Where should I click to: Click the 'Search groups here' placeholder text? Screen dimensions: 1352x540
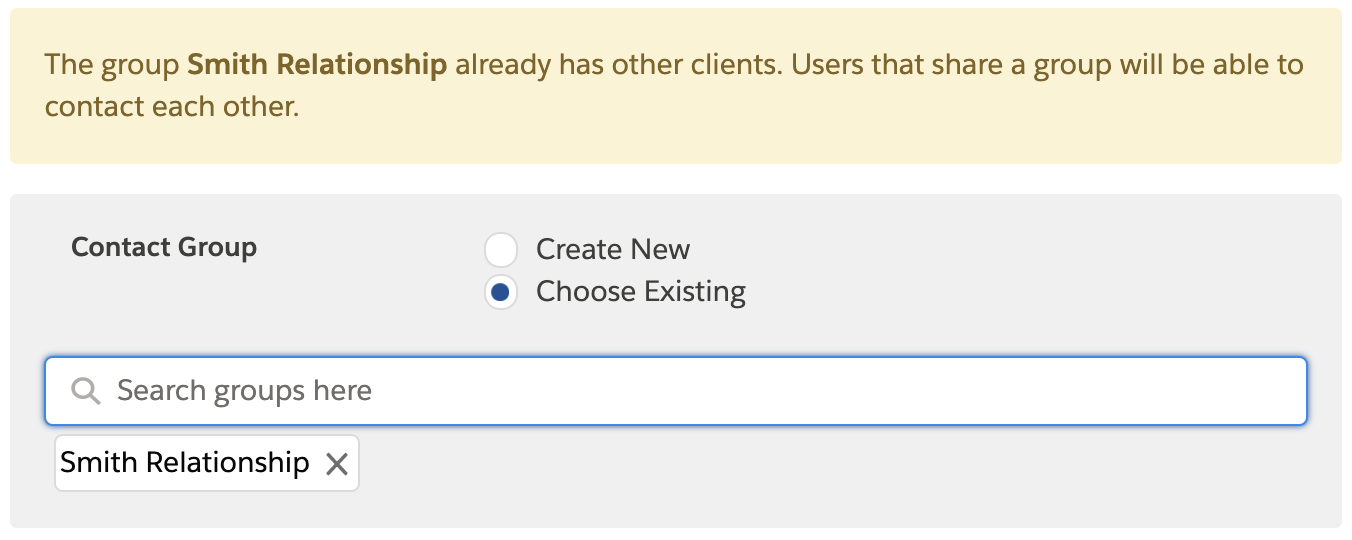click(244, 390)
